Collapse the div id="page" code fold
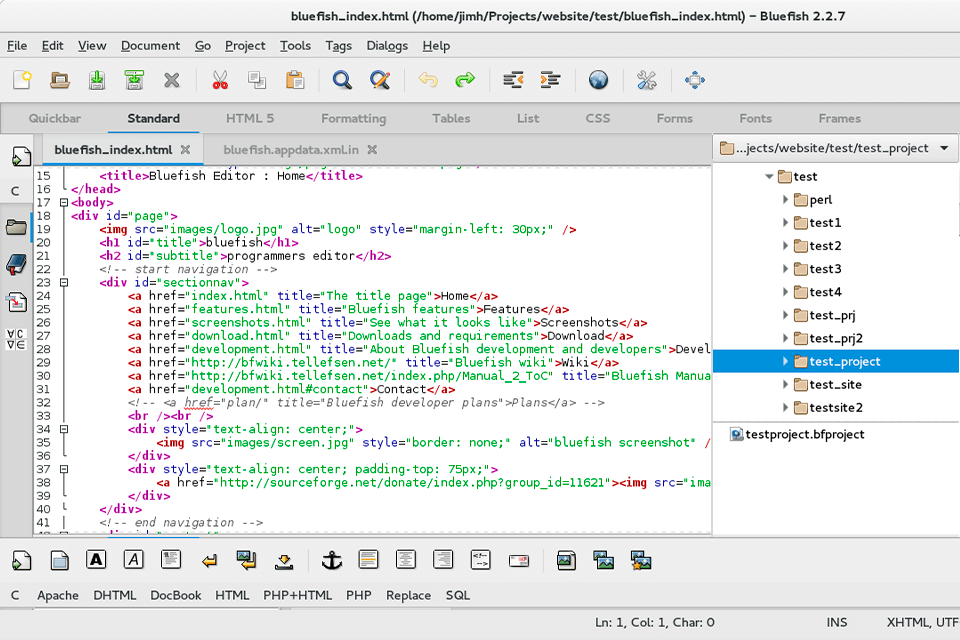This screenshot has width=960, height=640. point(63,202)
